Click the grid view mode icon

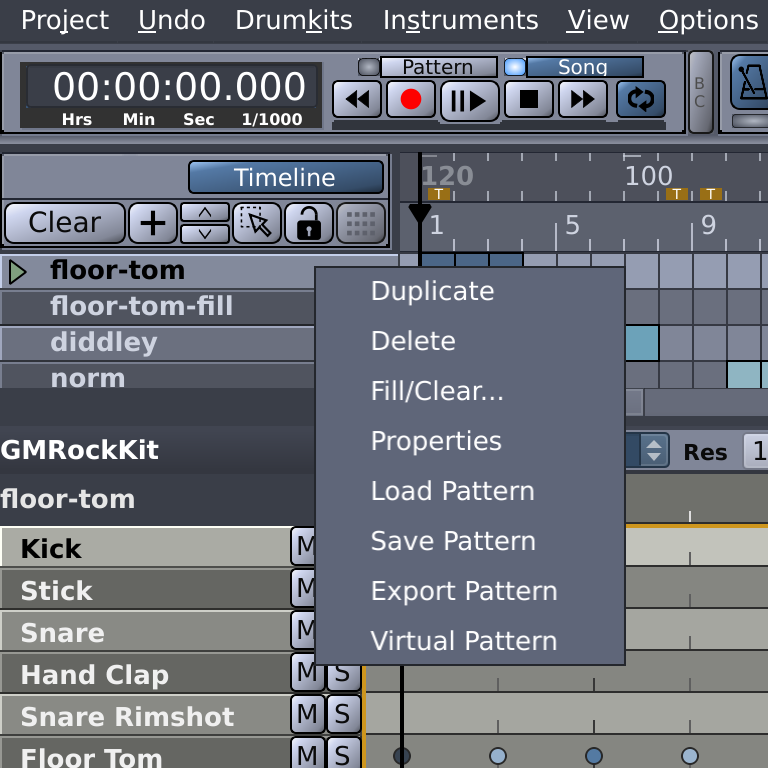tap(361, 223)
